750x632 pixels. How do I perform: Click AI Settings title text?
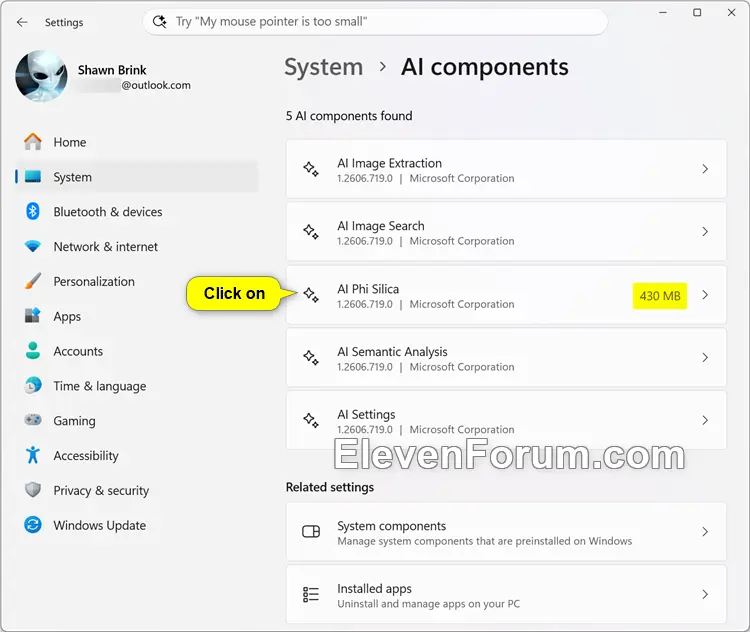click(366, 414)
